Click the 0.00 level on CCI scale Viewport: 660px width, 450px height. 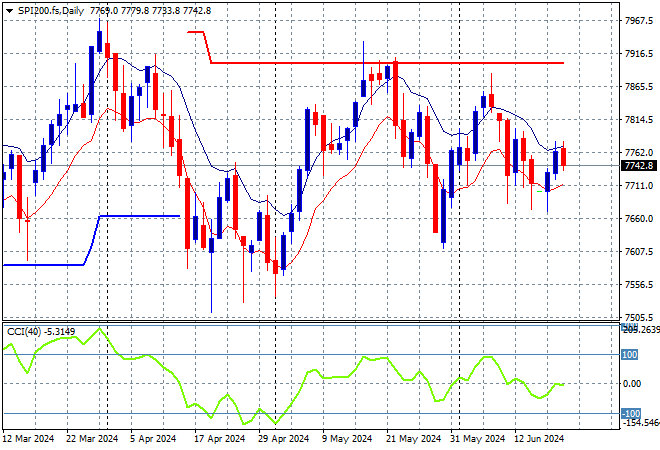click(632, 384)
